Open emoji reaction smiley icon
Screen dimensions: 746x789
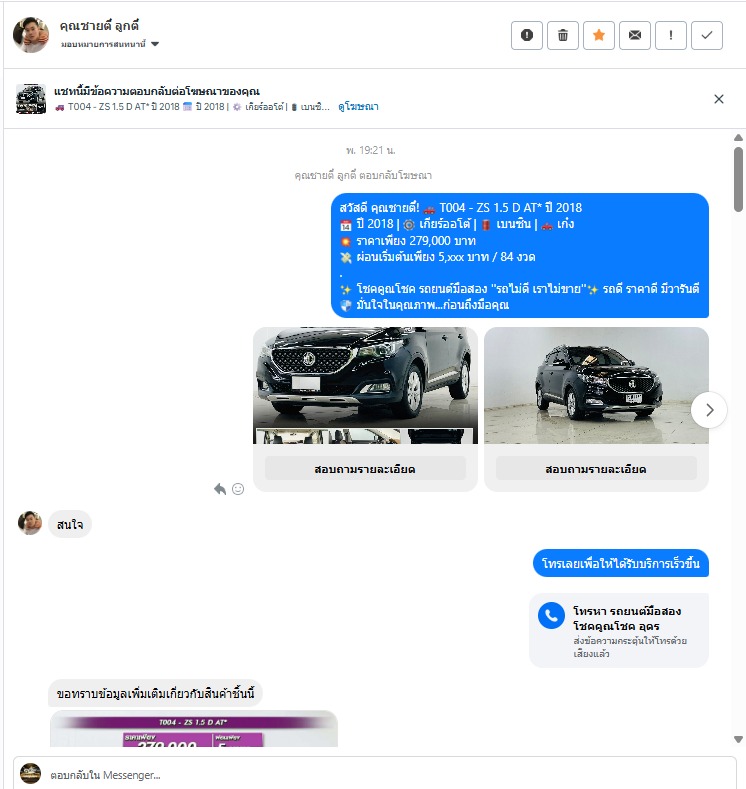click(238, 489)
